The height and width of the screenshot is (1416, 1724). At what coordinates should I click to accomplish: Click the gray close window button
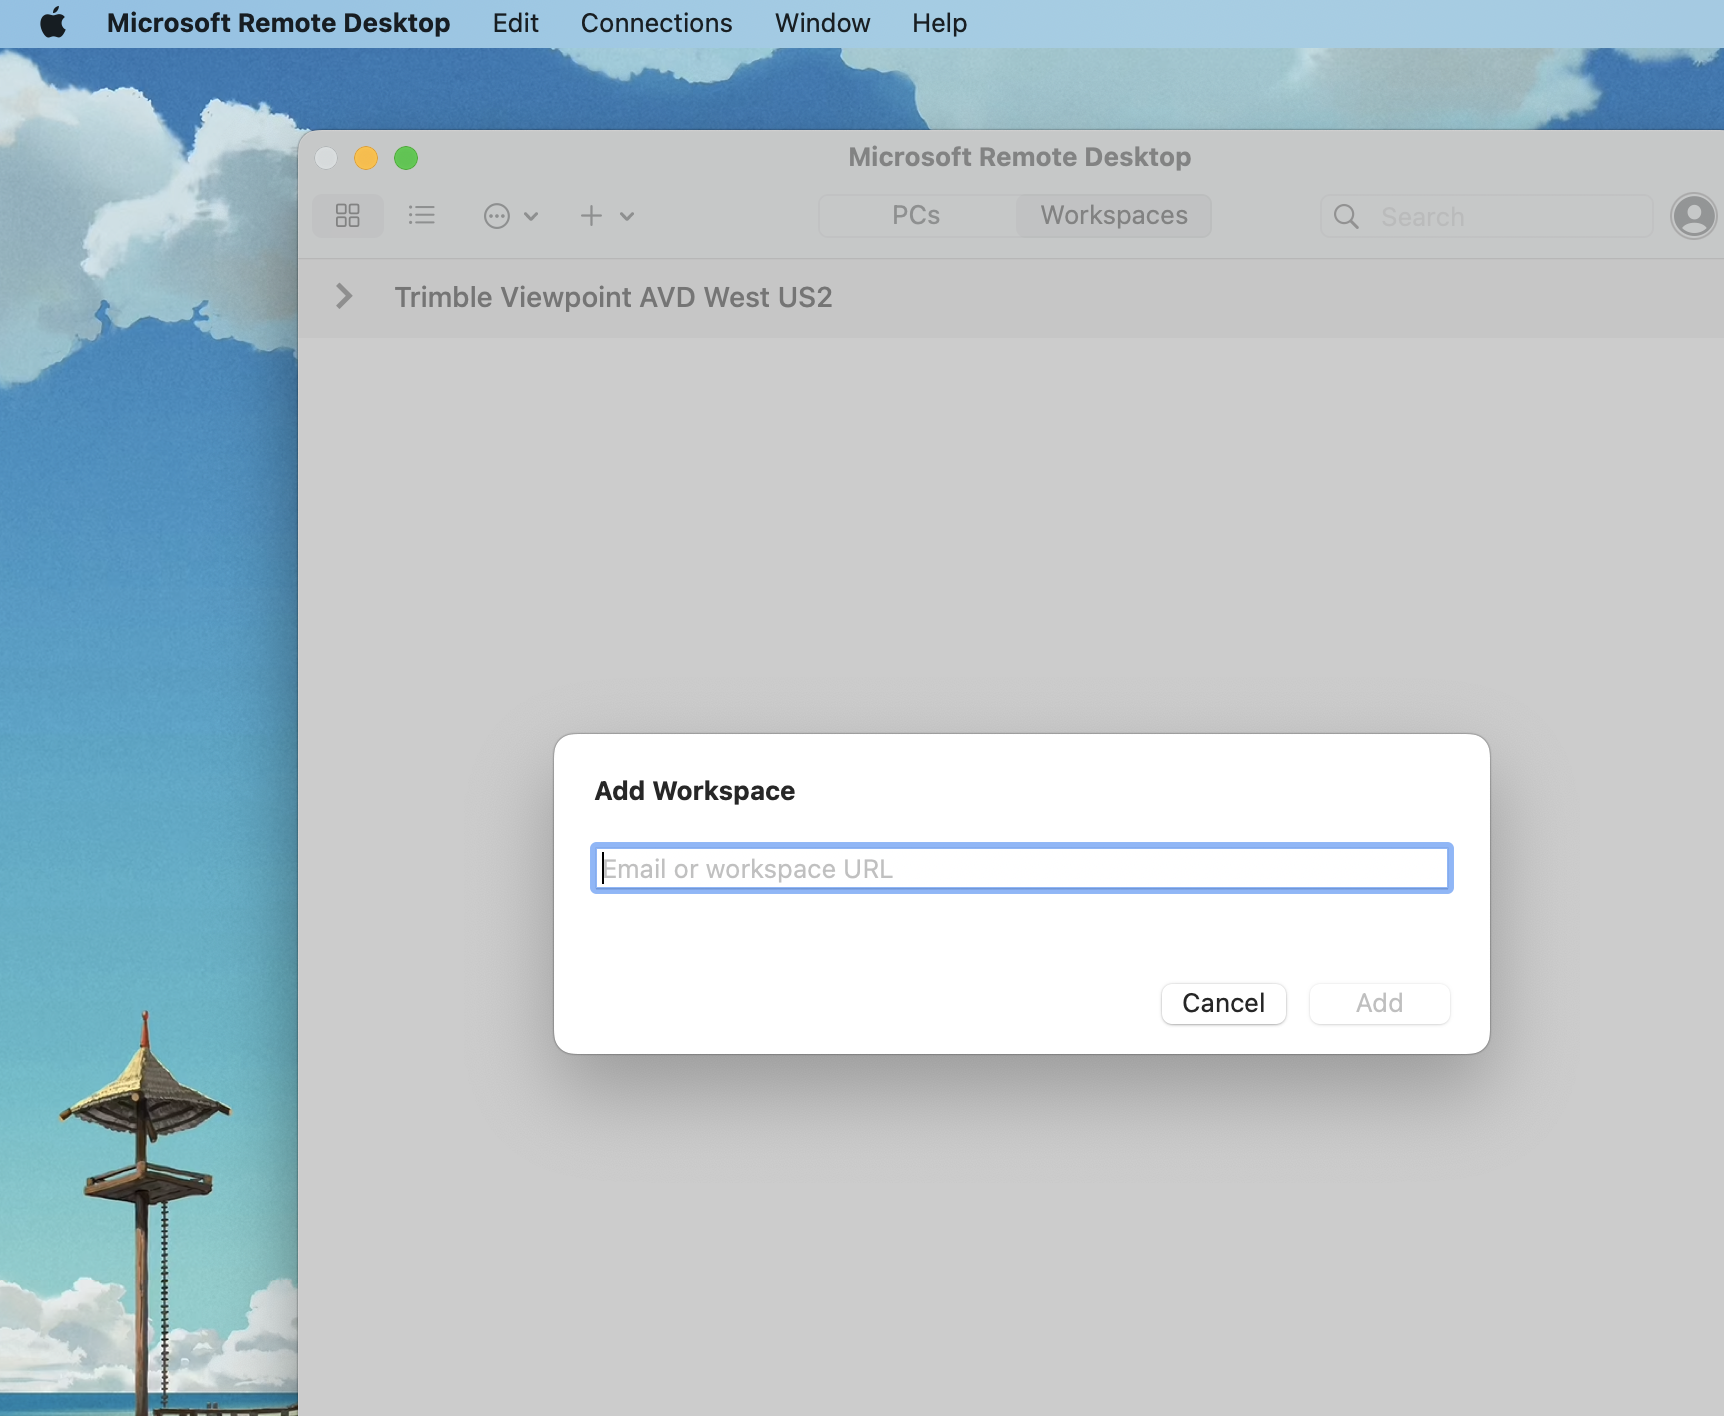click(326, 158)
